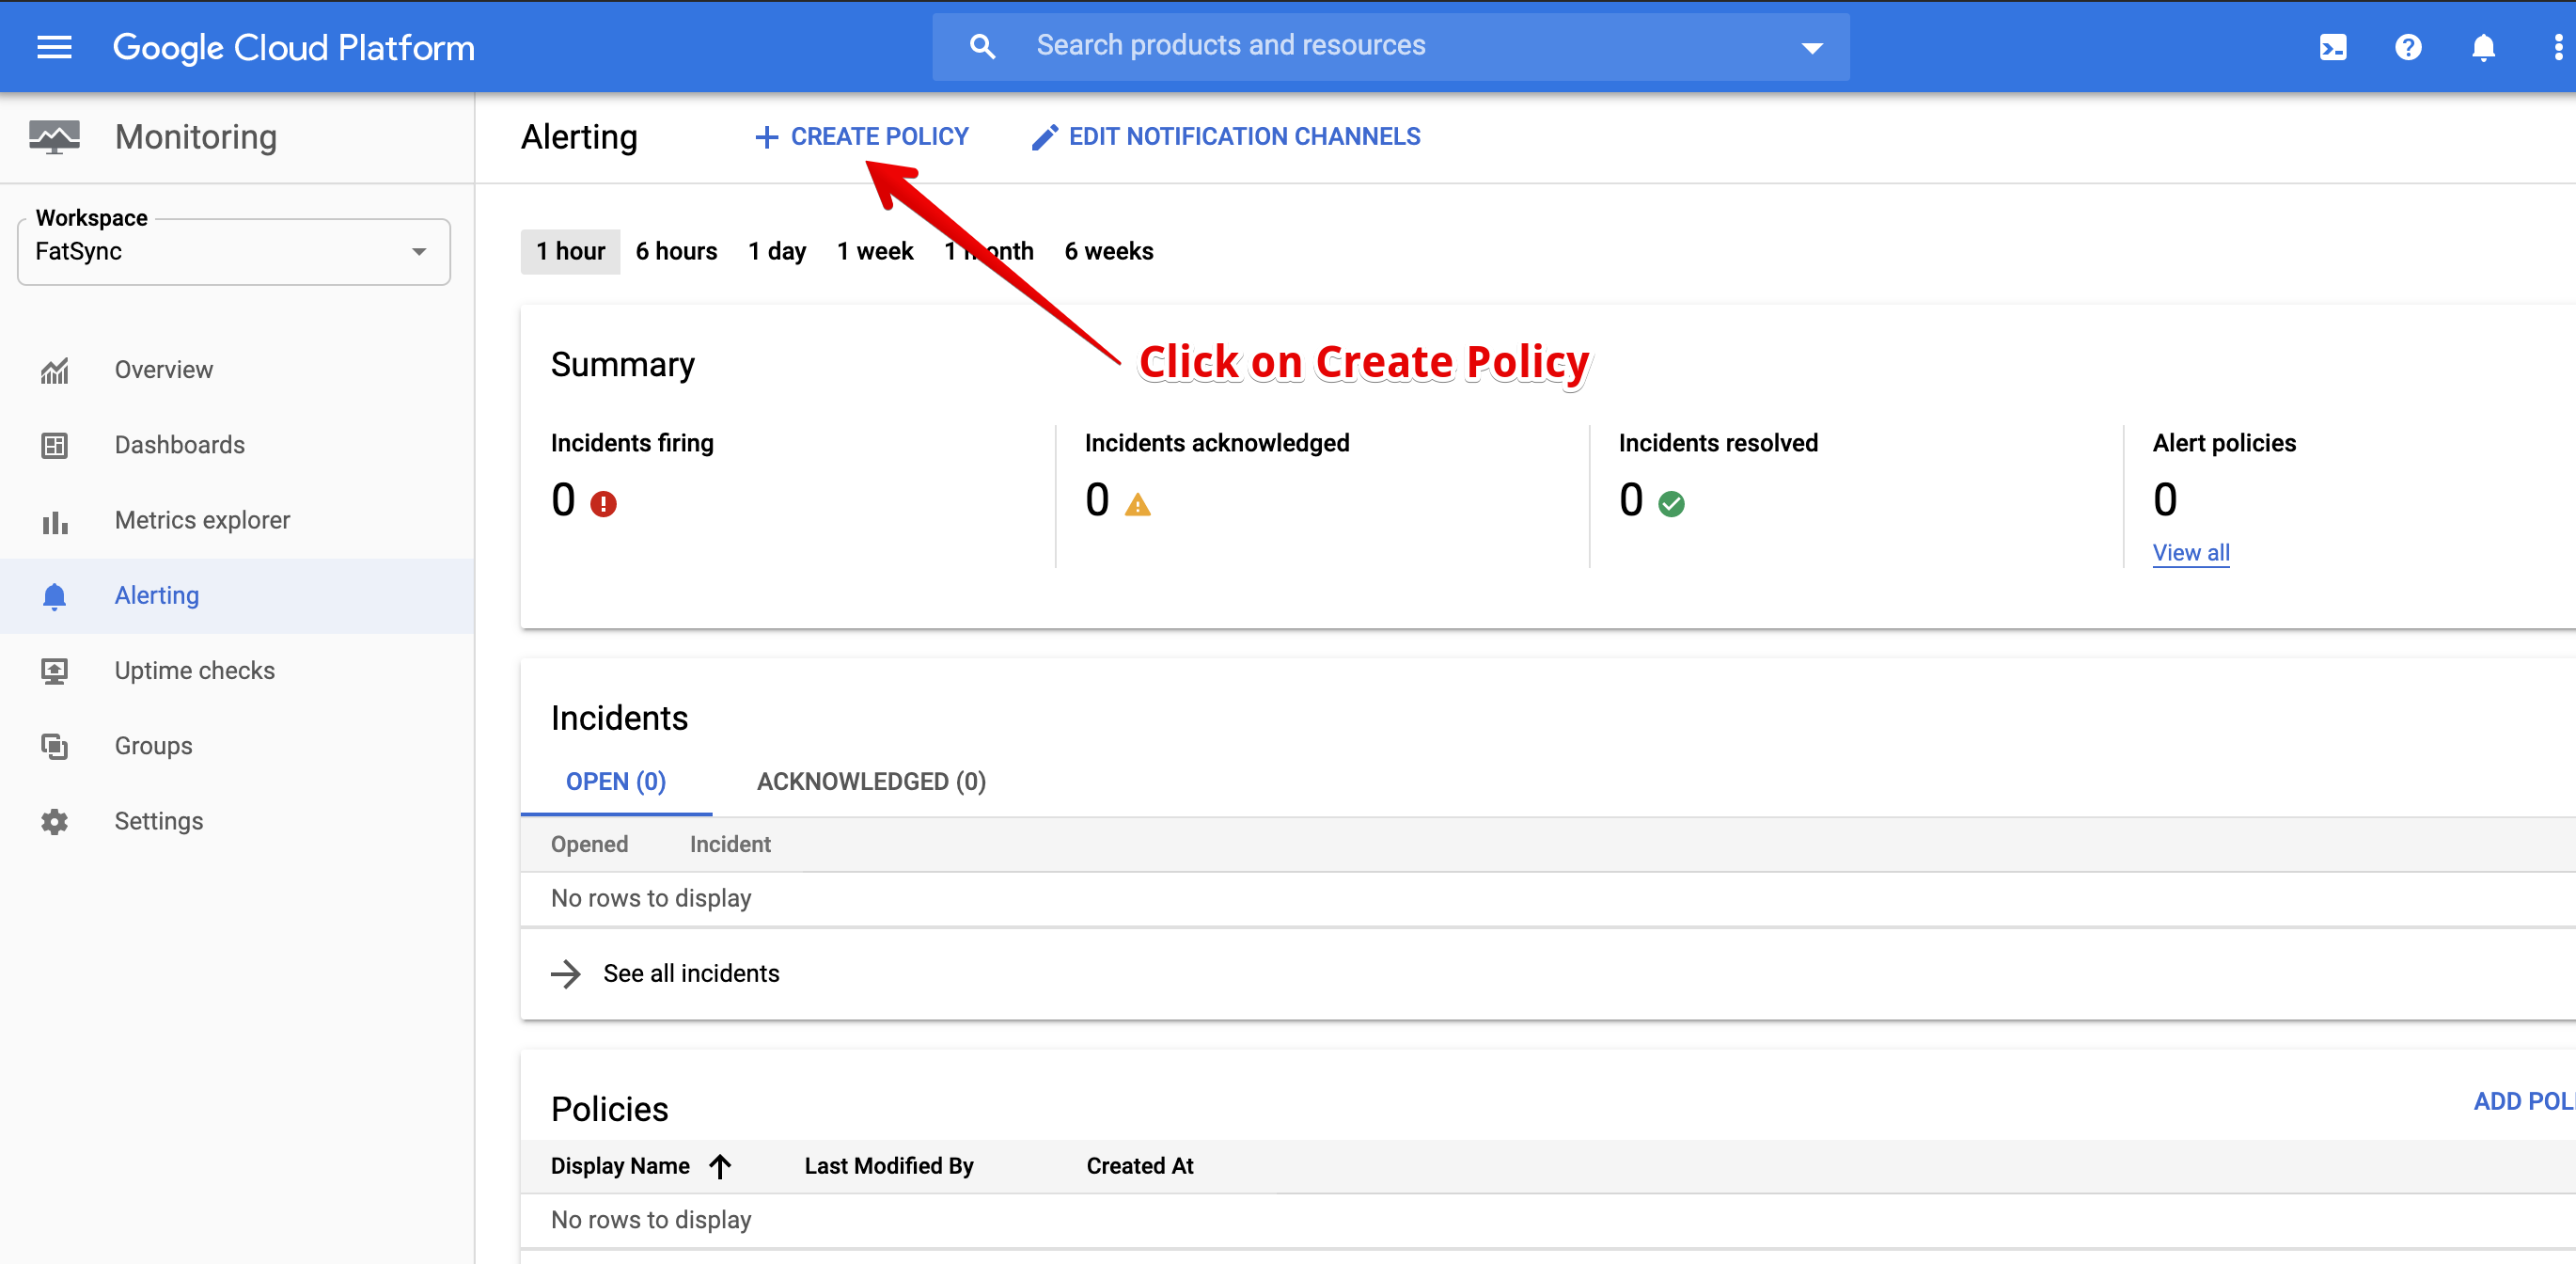Click the Last Modified By column header

[888, 1166]
